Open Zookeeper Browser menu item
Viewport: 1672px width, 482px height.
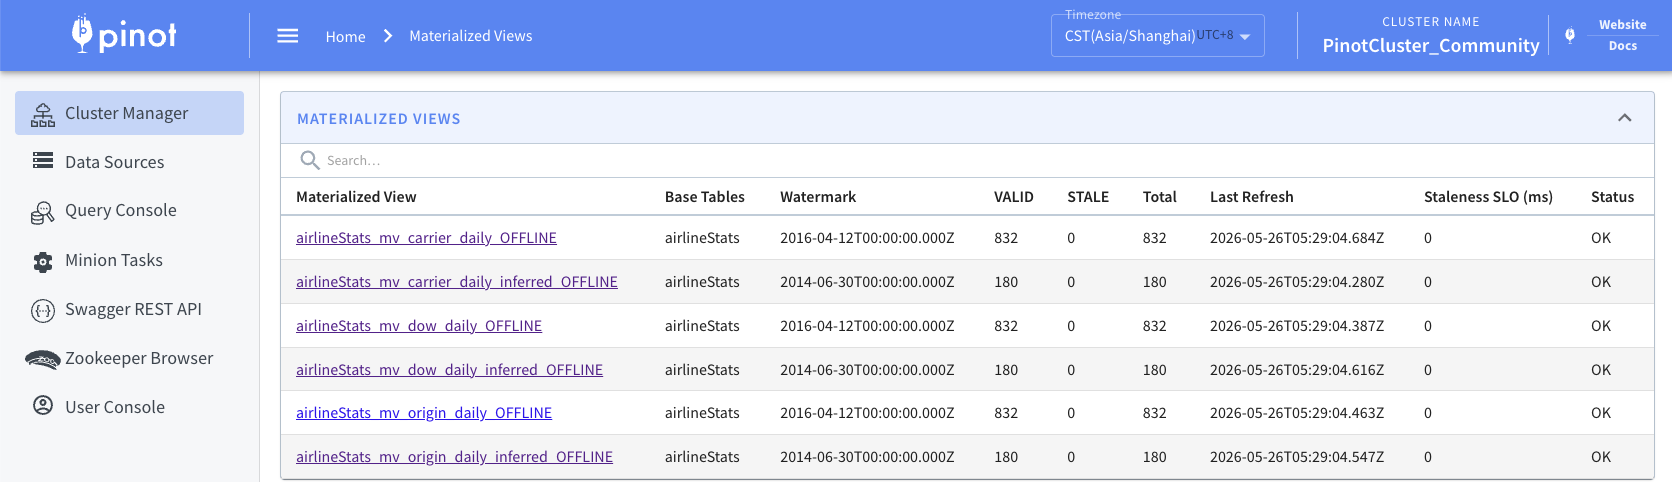point(129,358)
